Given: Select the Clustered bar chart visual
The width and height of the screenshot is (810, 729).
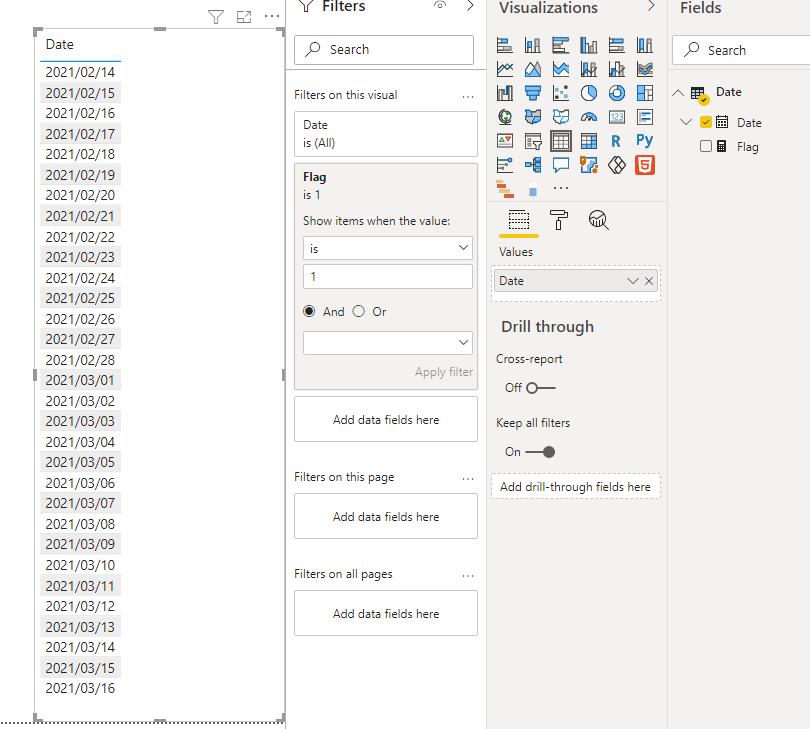Looking at the screenshot, I should pos(560,45).
